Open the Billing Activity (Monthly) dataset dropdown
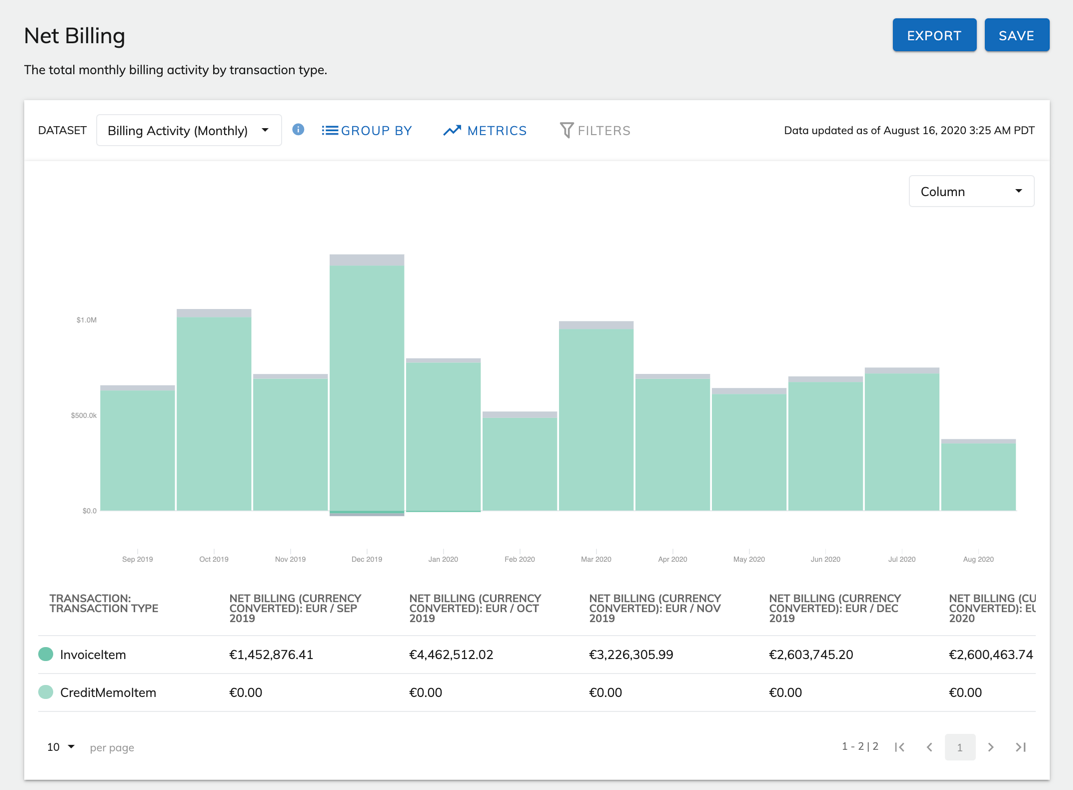 click(188, 130)
